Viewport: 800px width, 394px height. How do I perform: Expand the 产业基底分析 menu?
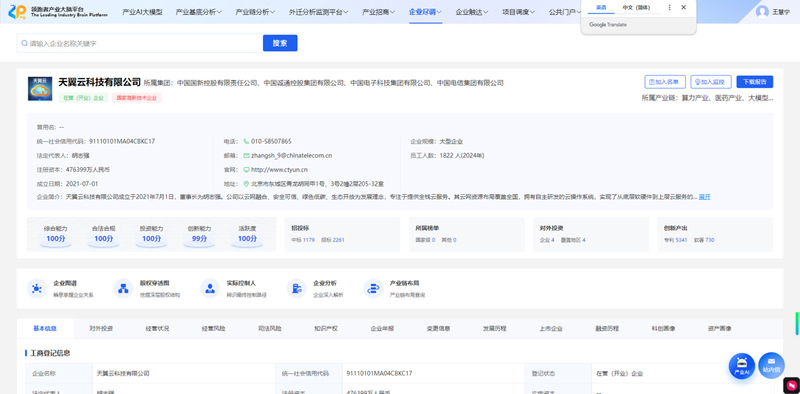tap(198, 12)
